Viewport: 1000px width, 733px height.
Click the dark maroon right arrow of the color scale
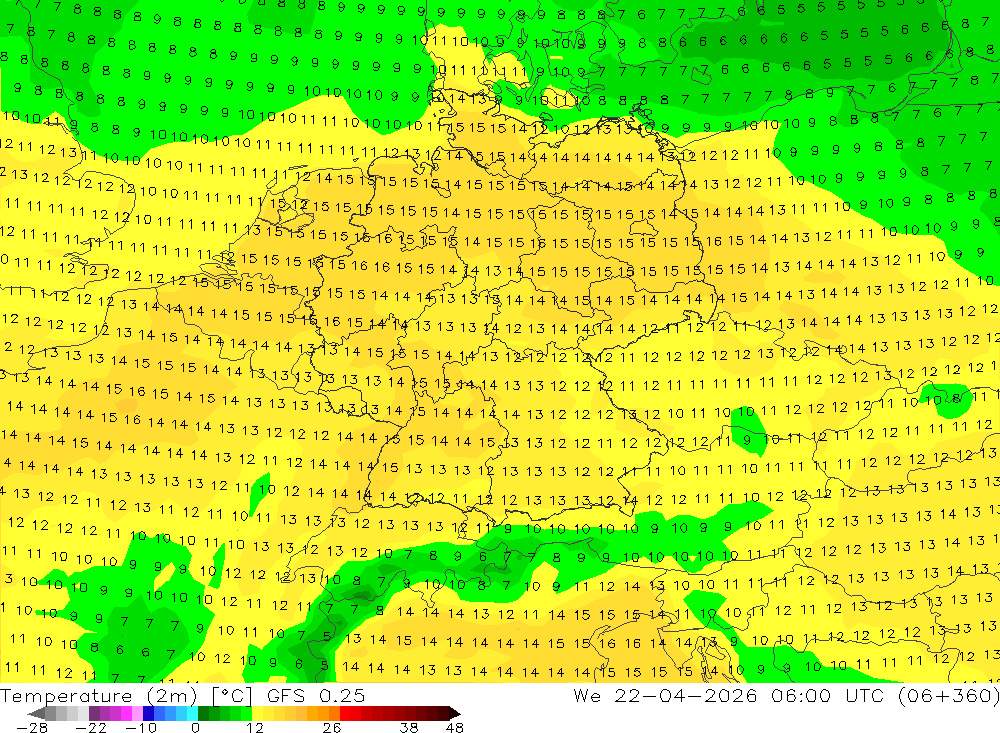point(455,713)
